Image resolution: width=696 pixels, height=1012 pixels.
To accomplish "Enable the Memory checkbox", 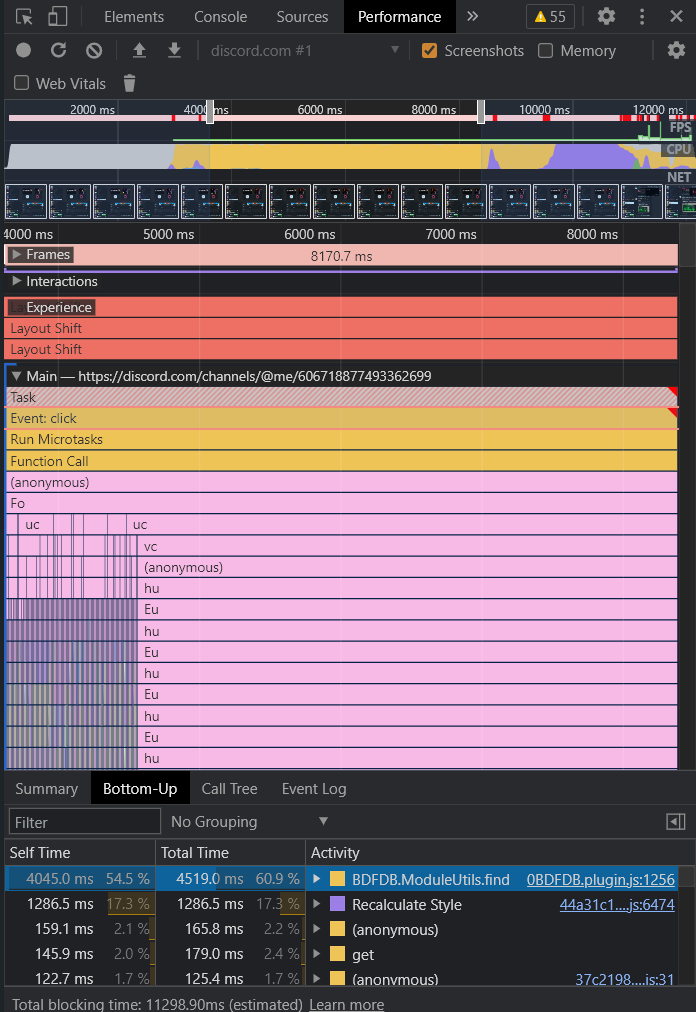I will pos(546,50).
